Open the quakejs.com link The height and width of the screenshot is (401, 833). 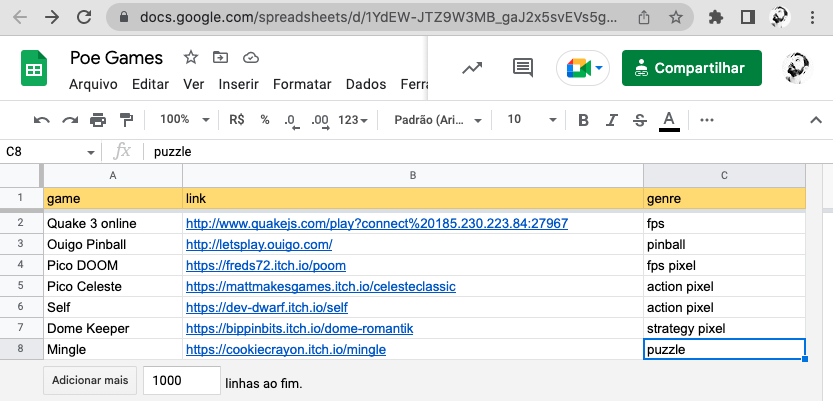click(x=377, y=224)
